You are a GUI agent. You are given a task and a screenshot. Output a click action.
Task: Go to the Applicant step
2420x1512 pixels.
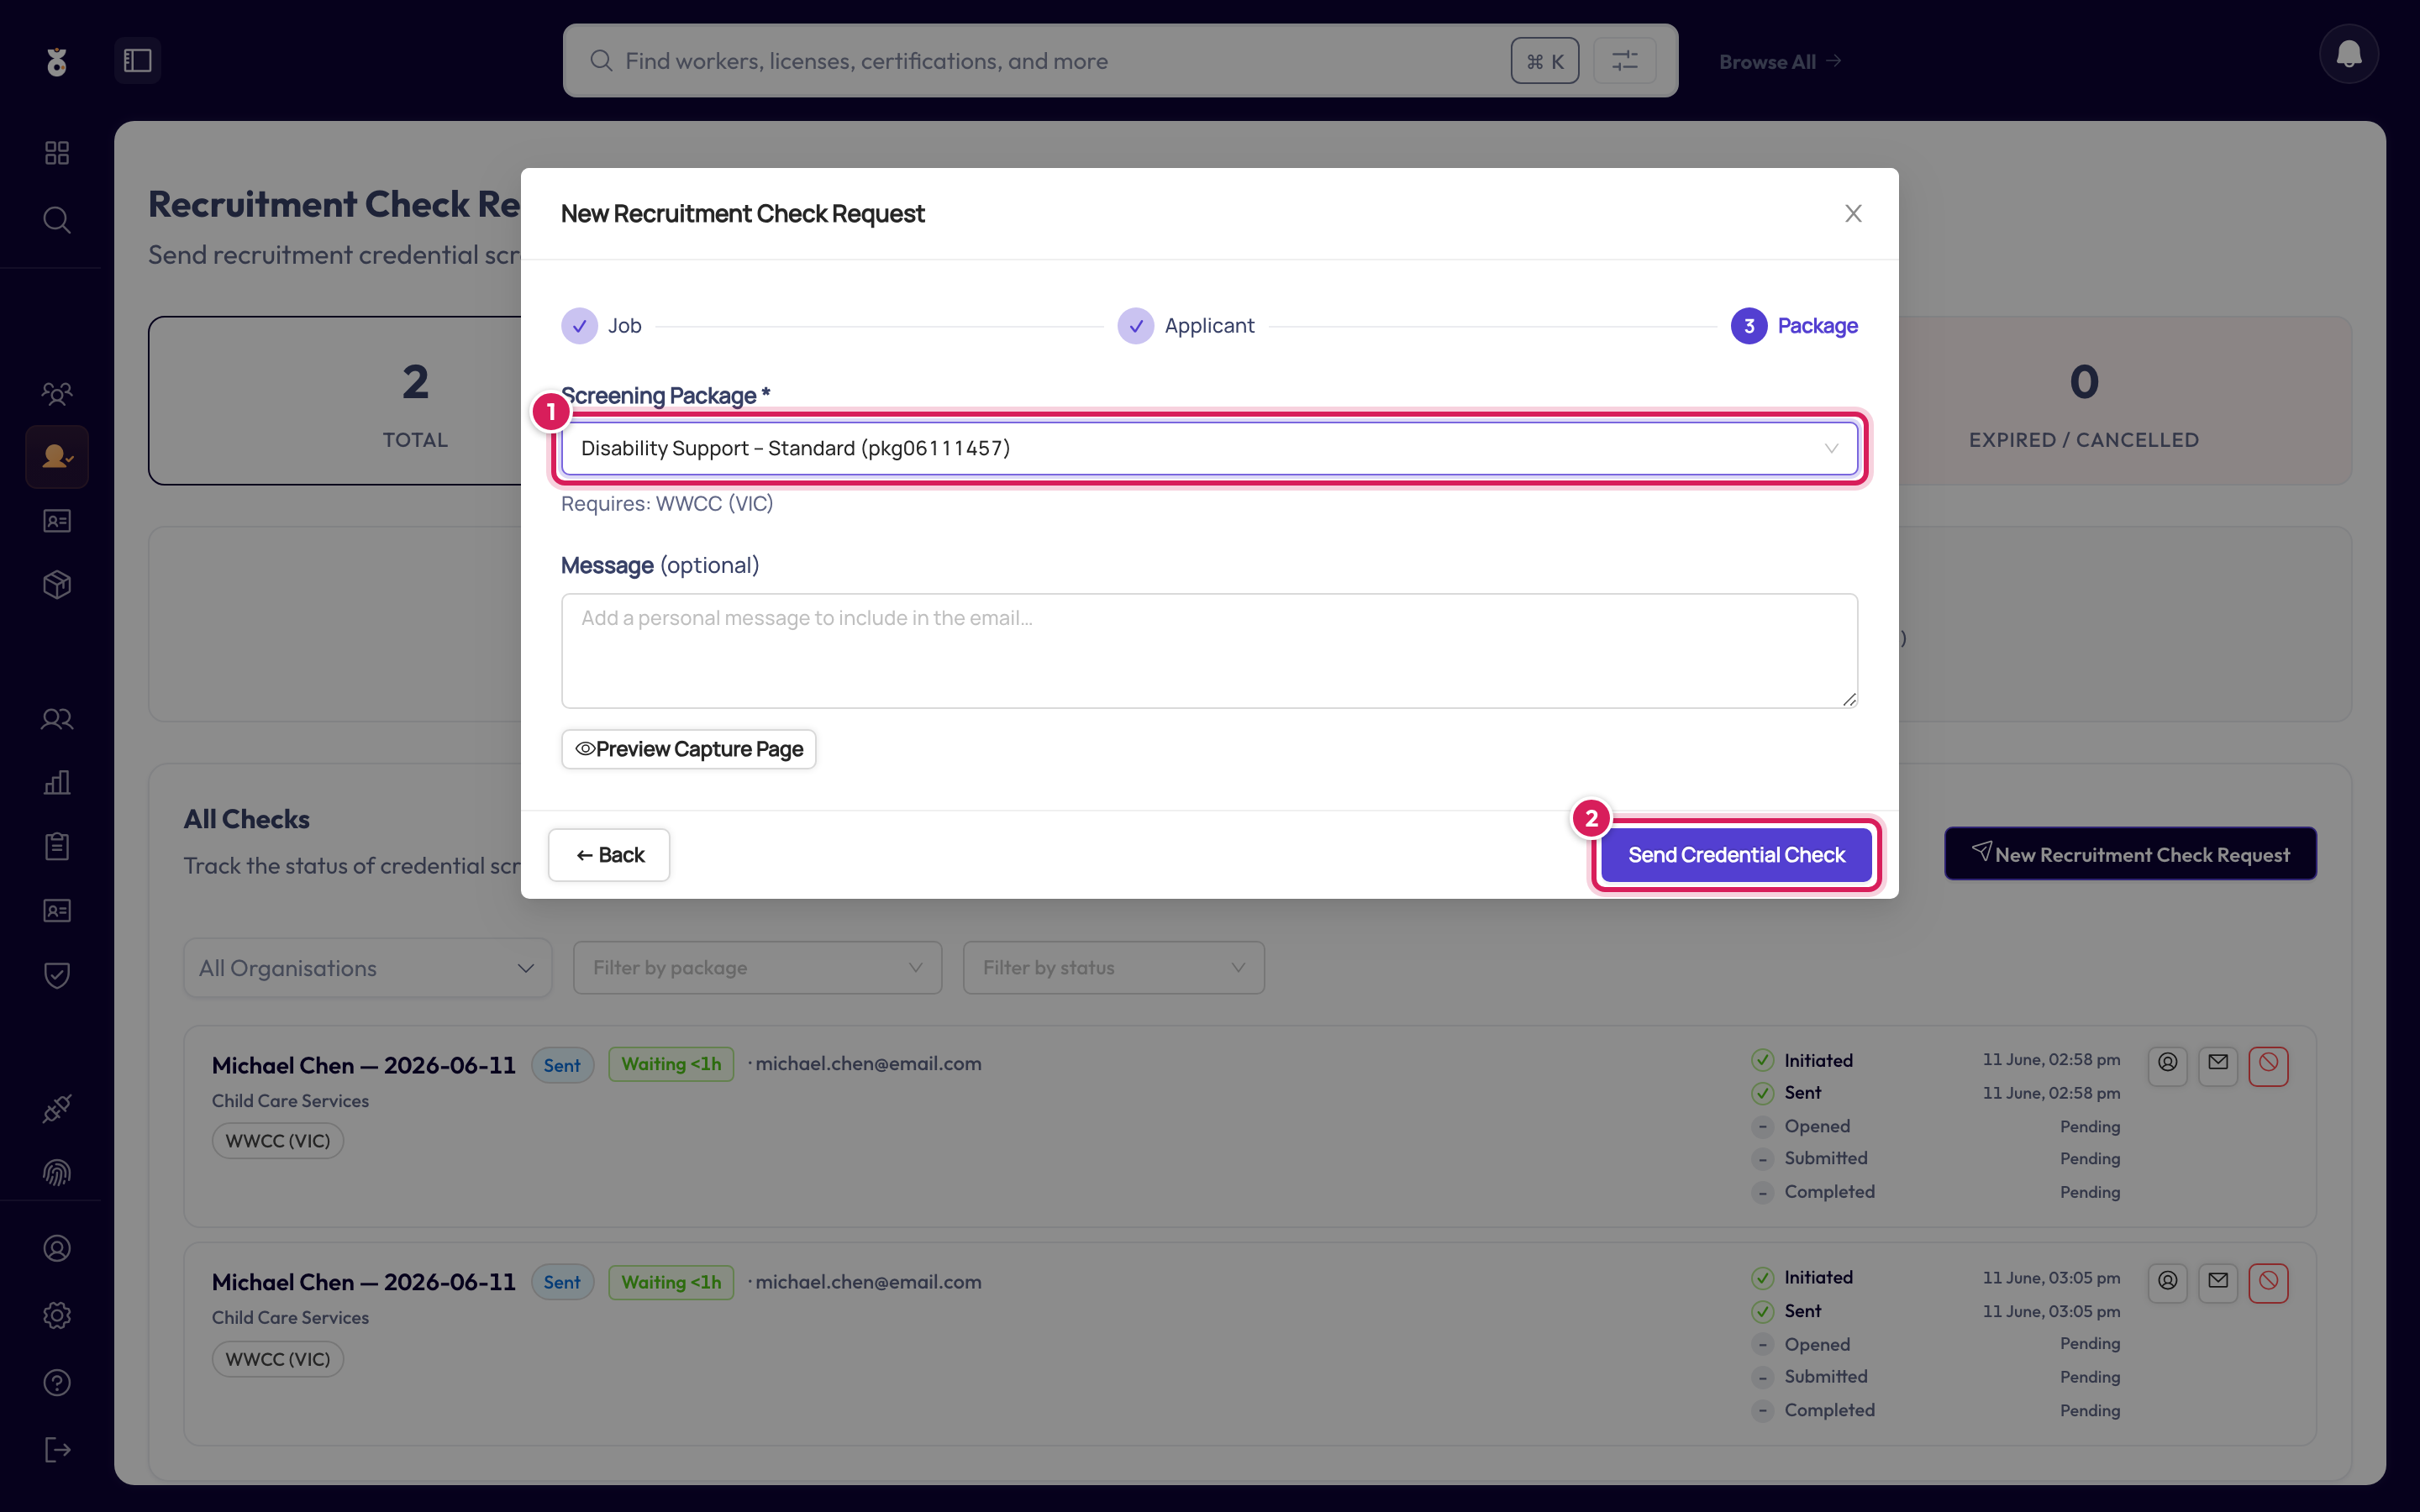click(1186, 326)
